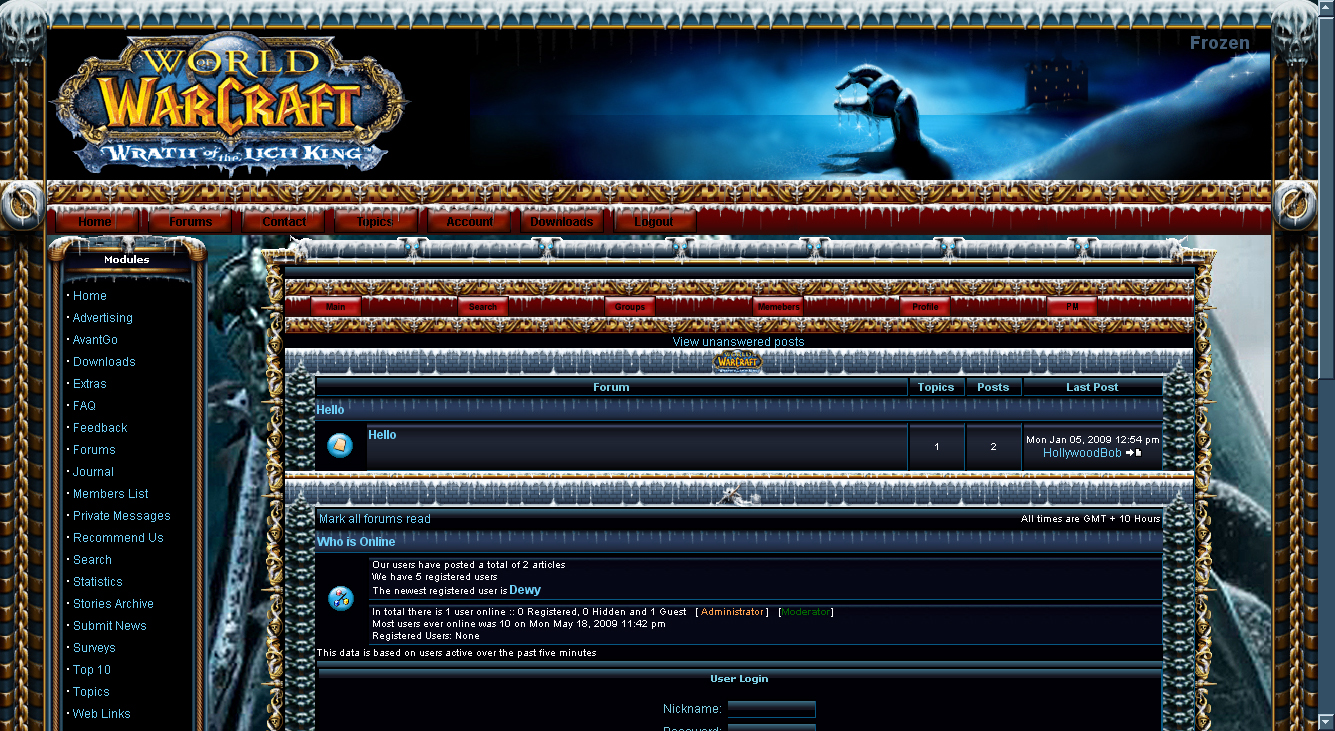Click the right round medallion beside navbar
The height and width of the screenshot is (731, 1335).
pyautogui.click(x=1296, y=206)
